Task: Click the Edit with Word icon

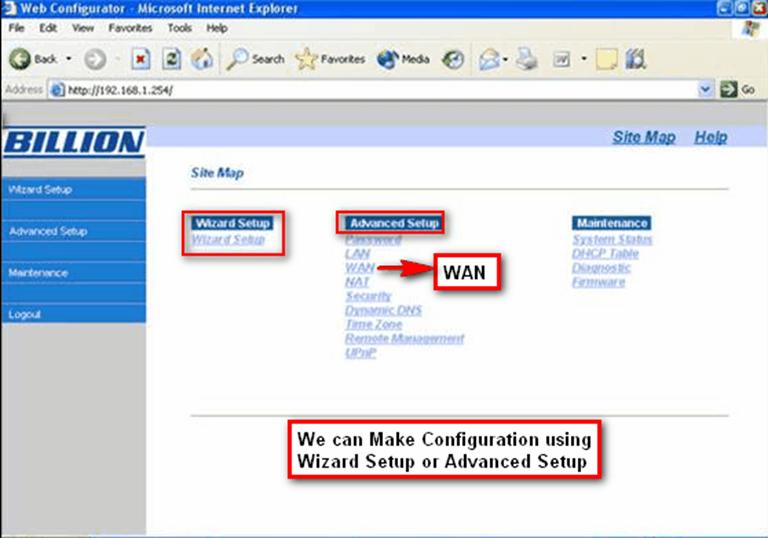Action: (x=561, y=60)
